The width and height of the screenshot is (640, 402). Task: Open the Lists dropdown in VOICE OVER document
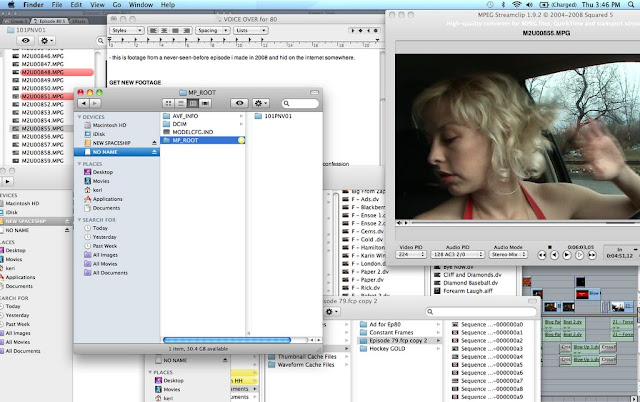point(250,31)
